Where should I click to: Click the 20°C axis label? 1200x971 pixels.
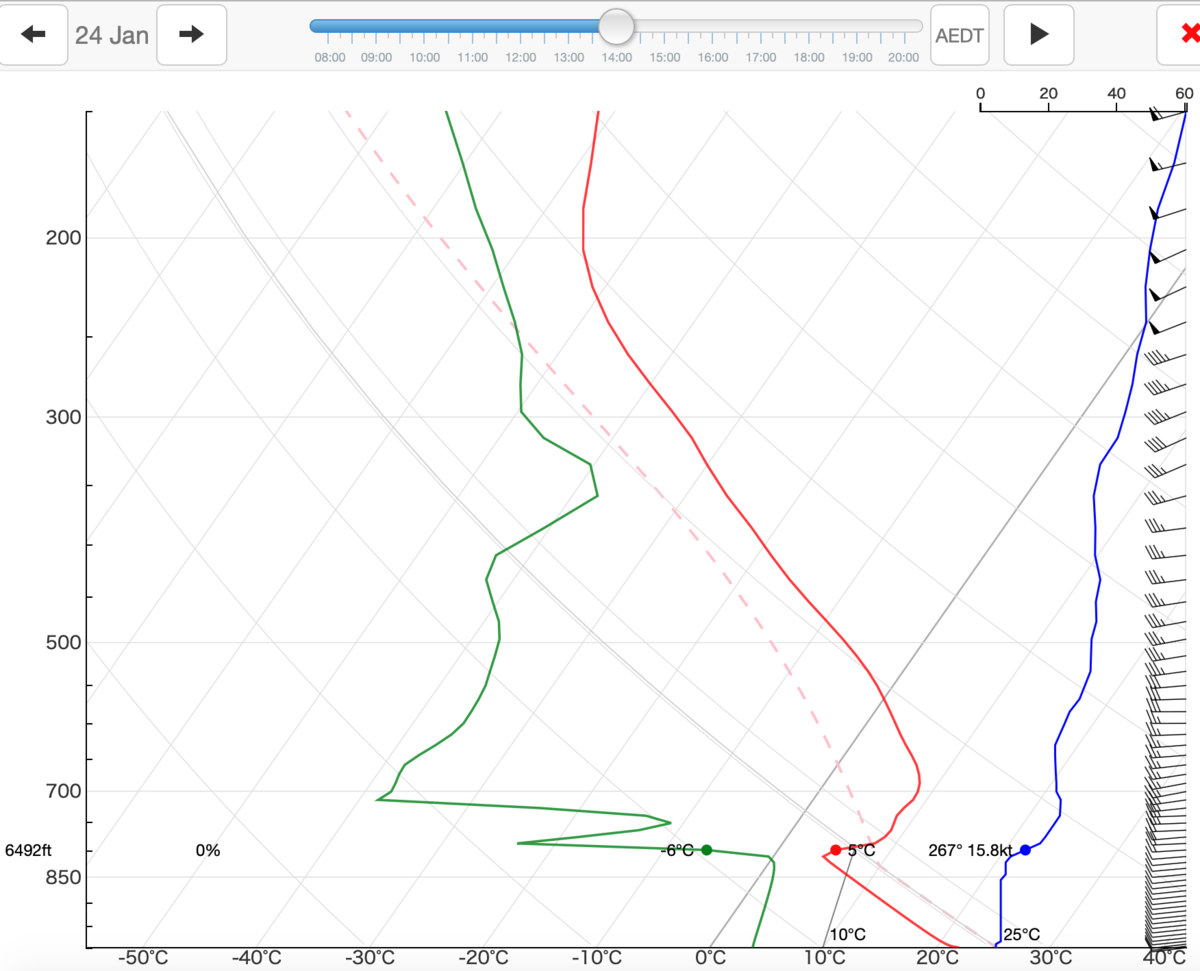click(x=938, y=958)
